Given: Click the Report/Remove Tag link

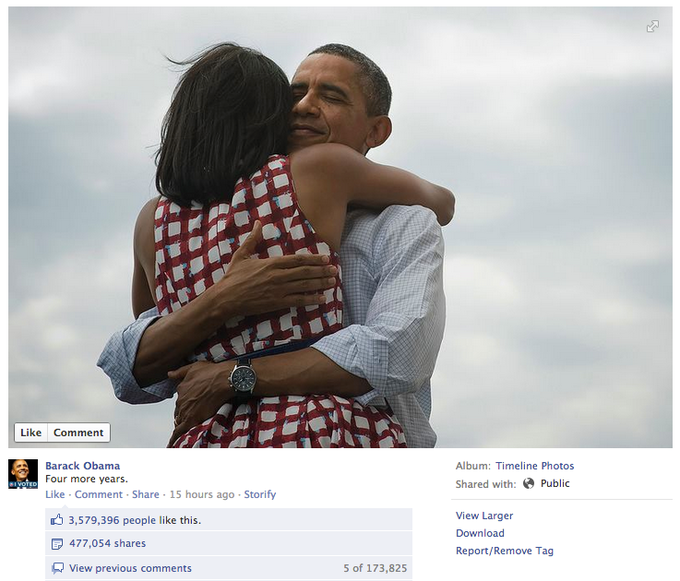Looking at the screenshot, I should 504,551.
